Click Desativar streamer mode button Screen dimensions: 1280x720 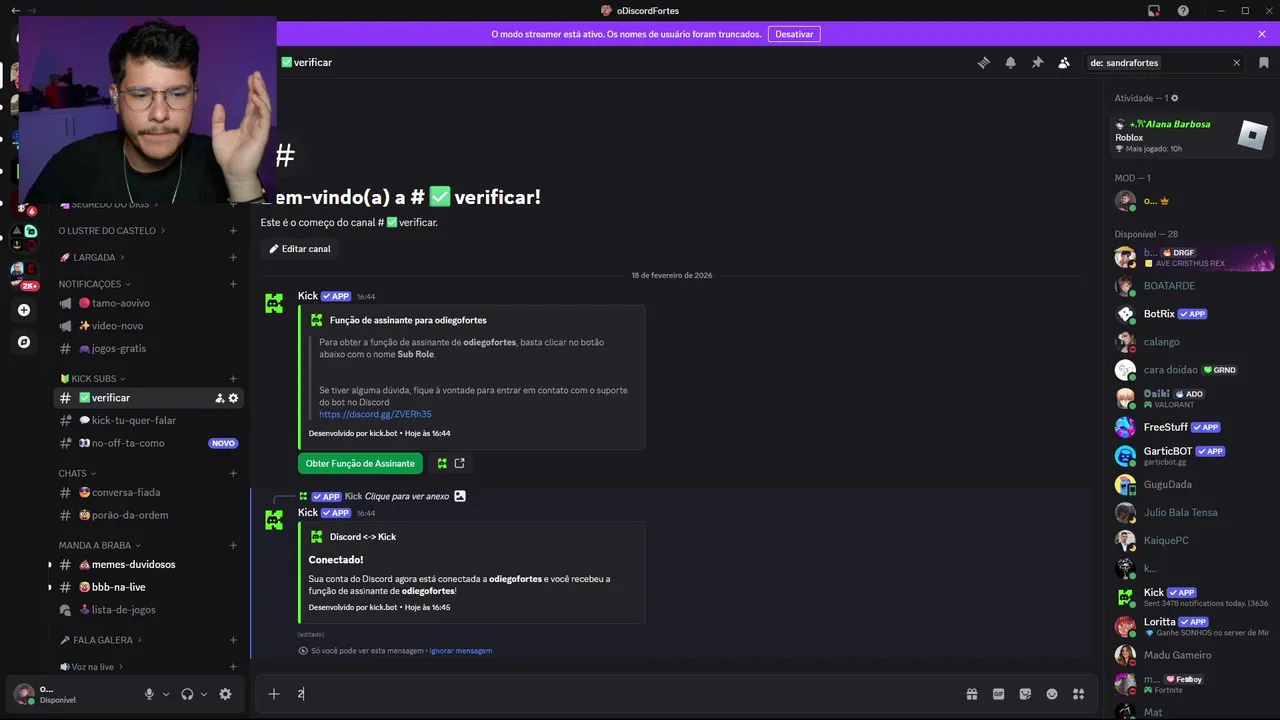pyautogui.click(x=794, y=34)
